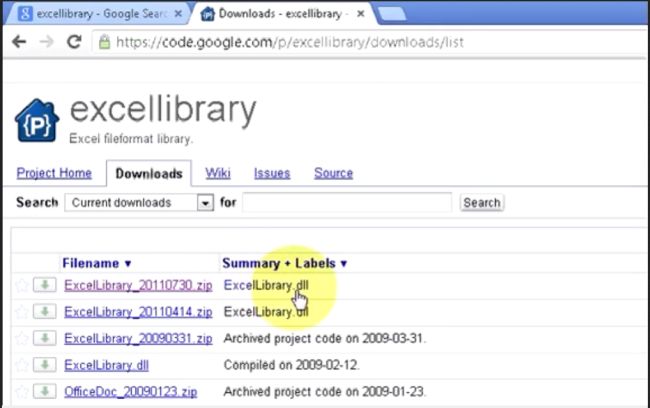Viewport: 650px width, 408px height.
Task: Open the Project Home tab
Action: [54, 173]
